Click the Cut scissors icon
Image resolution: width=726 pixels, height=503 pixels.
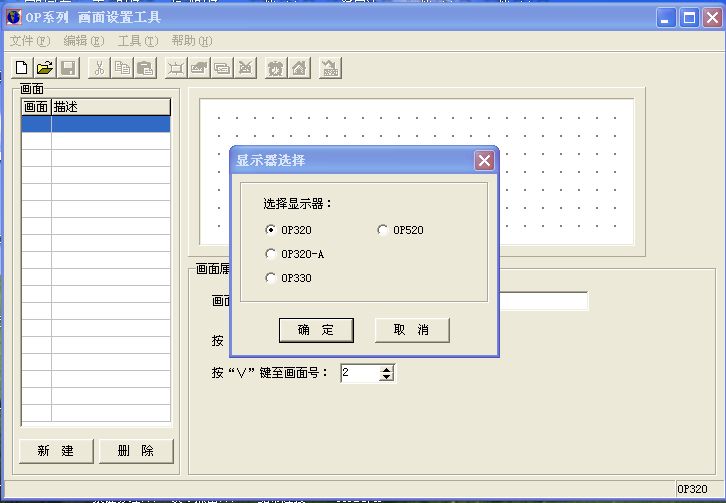(x=99, y=68)
